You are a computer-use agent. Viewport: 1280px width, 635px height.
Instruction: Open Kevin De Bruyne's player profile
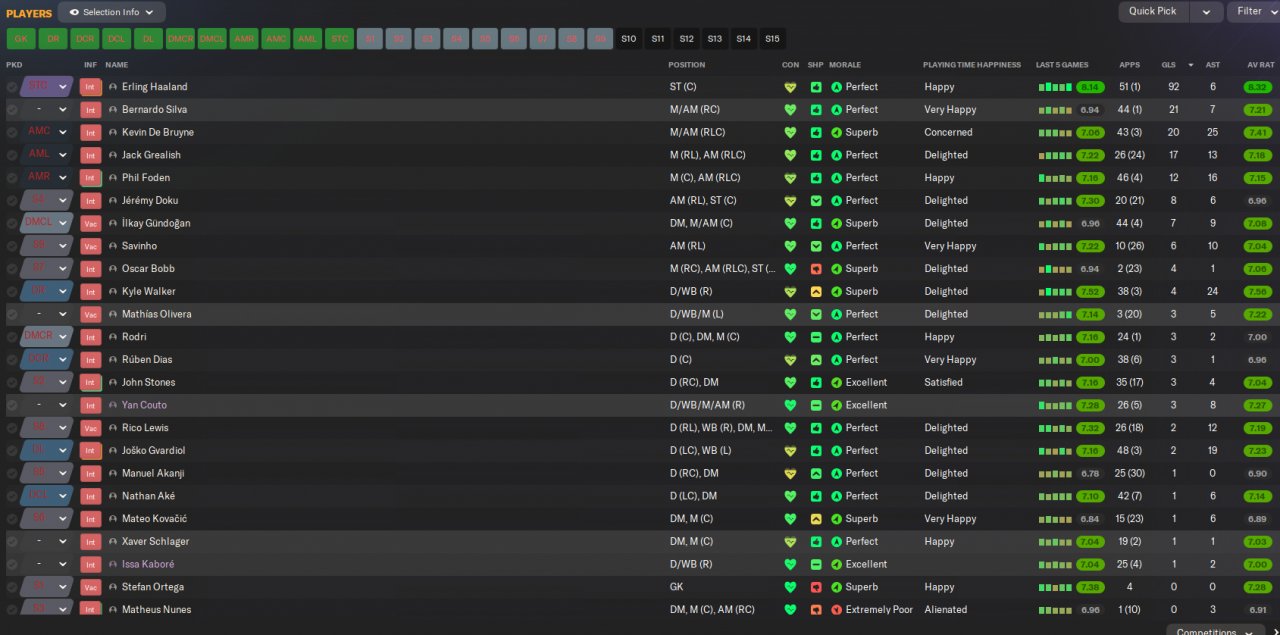pyautogui.click(x=158, y=132)
